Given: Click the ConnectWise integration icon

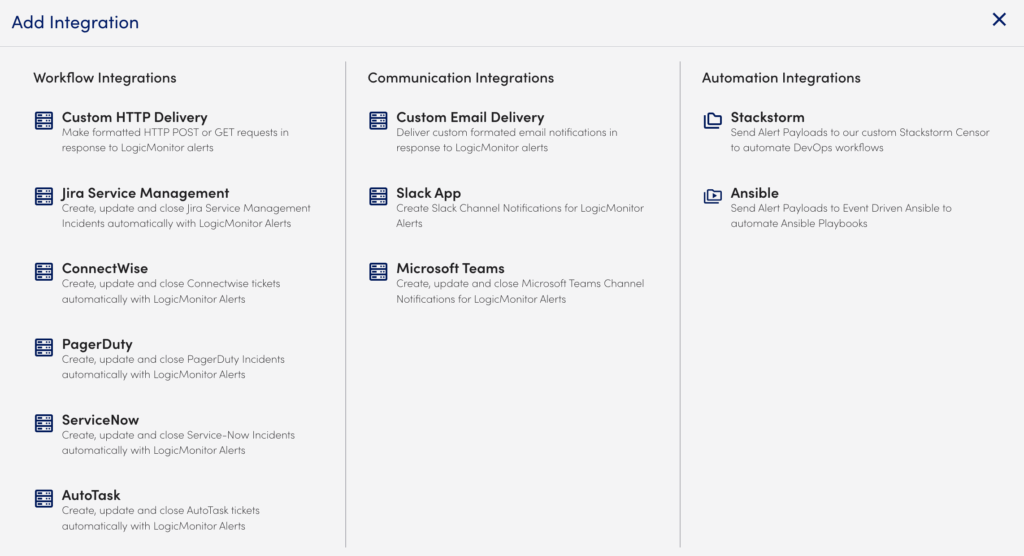Looking at the screenshot, I should coord(43,272).
